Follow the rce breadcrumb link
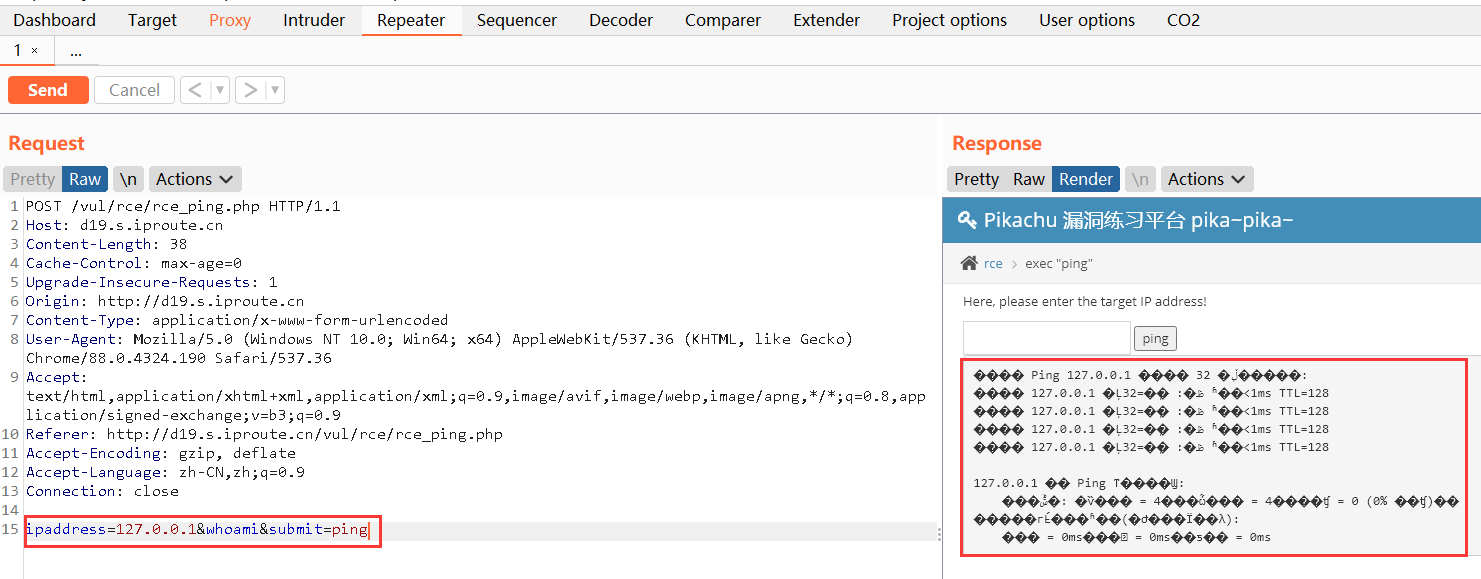The width and height of the screenshot is (1481, 579). (x=993, y=263)
